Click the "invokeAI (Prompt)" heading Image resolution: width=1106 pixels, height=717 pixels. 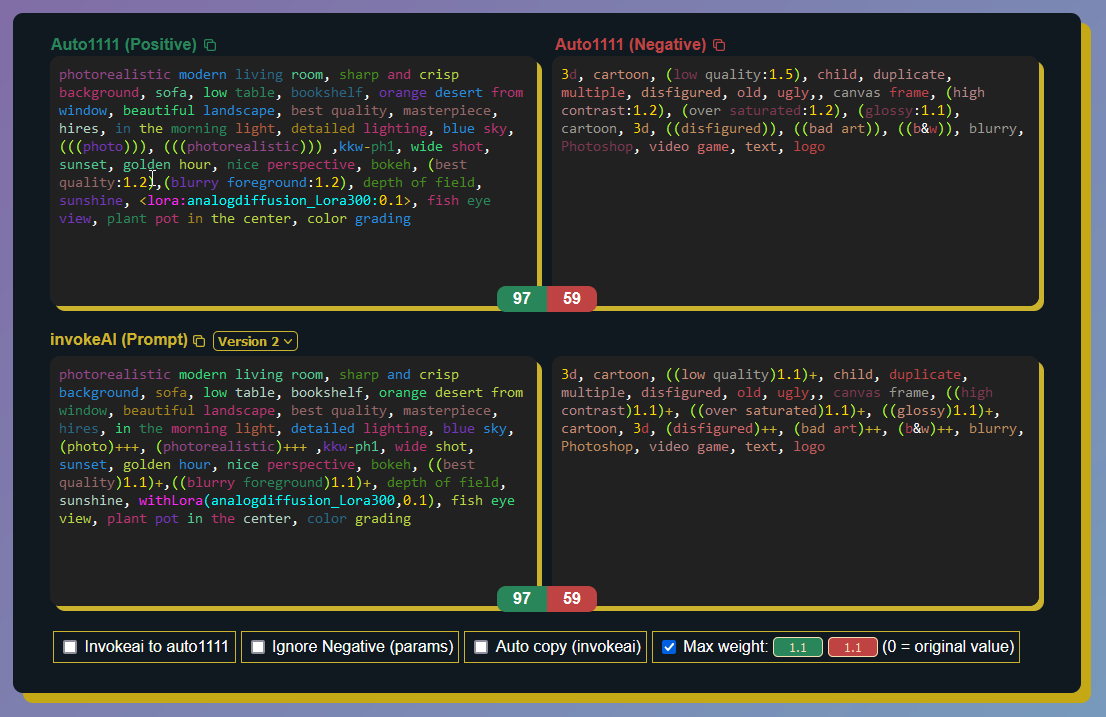[118, 340]
